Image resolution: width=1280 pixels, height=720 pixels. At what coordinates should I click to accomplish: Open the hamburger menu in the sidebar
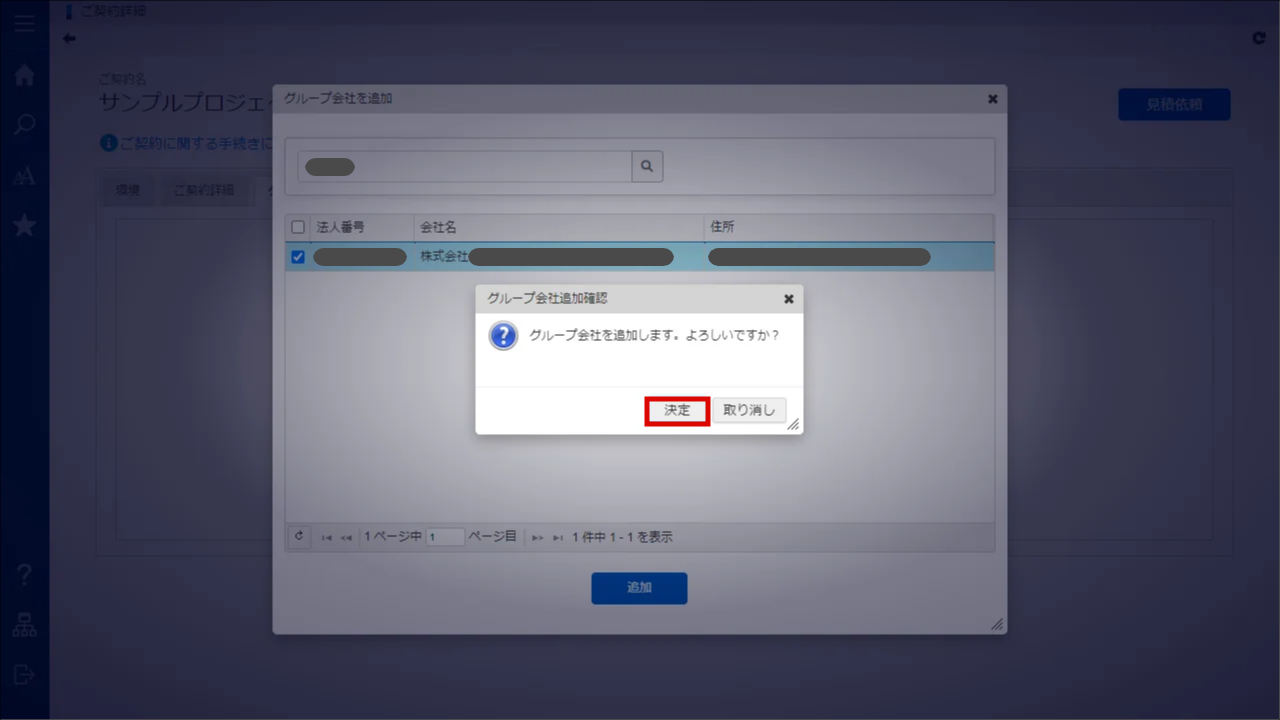24,24
